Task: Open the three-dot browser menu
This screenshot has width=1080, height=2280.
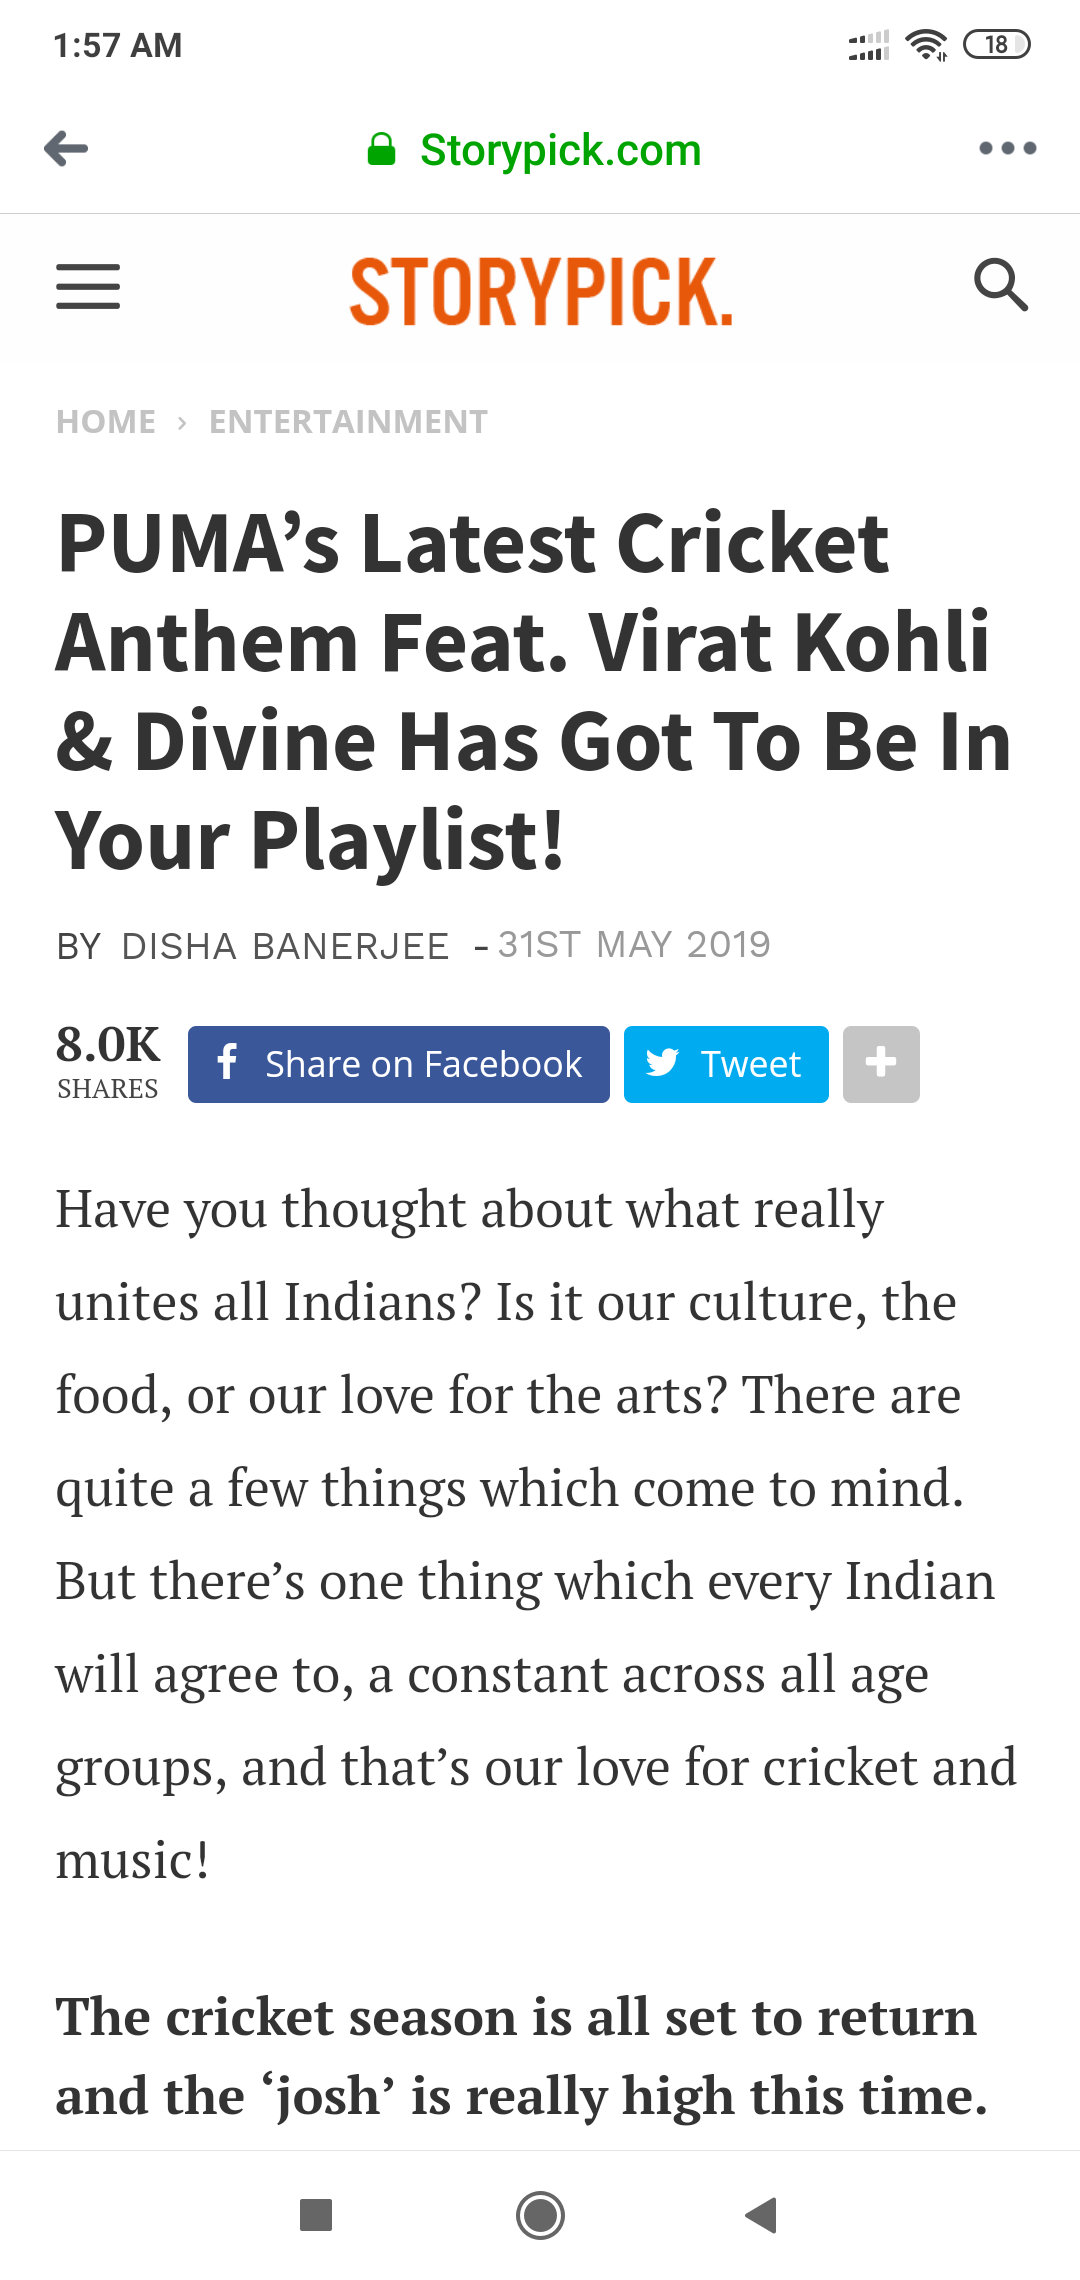Action: 1007,149
